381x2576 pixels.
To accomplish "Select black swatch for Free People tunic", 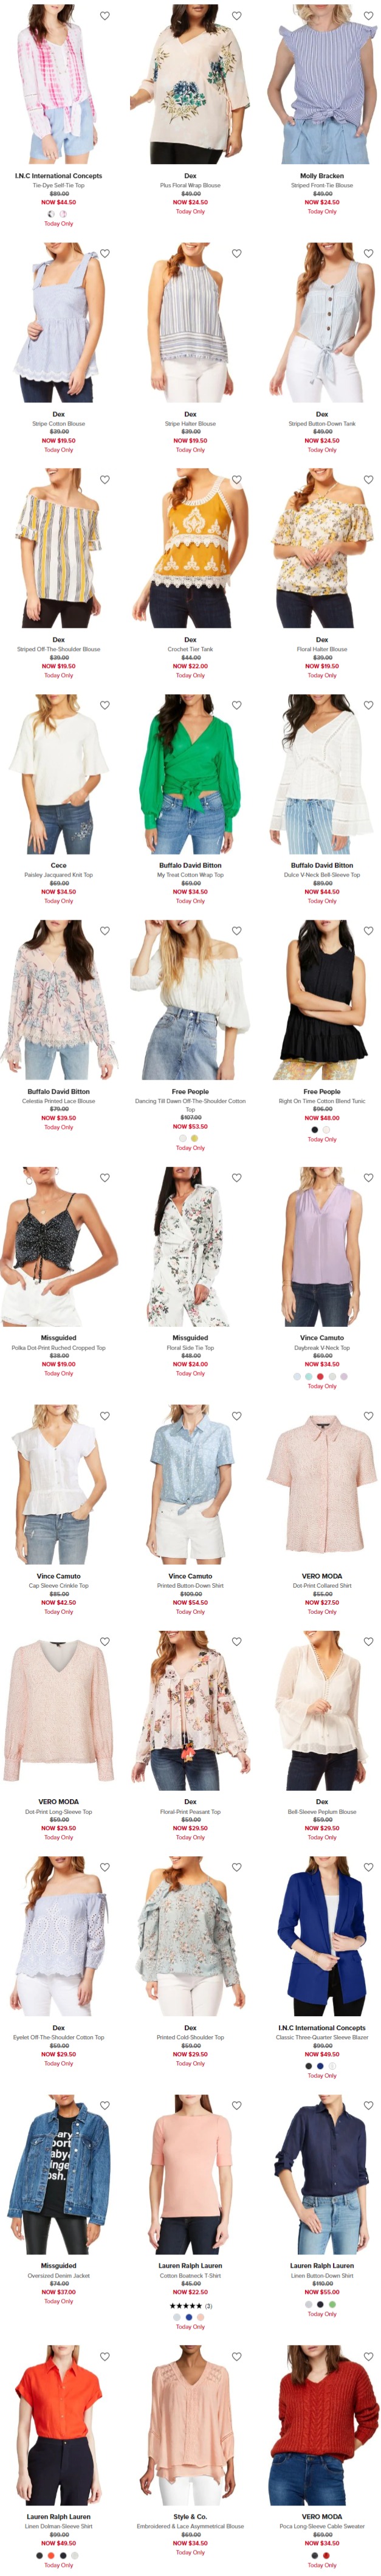I will (315, 1130).
